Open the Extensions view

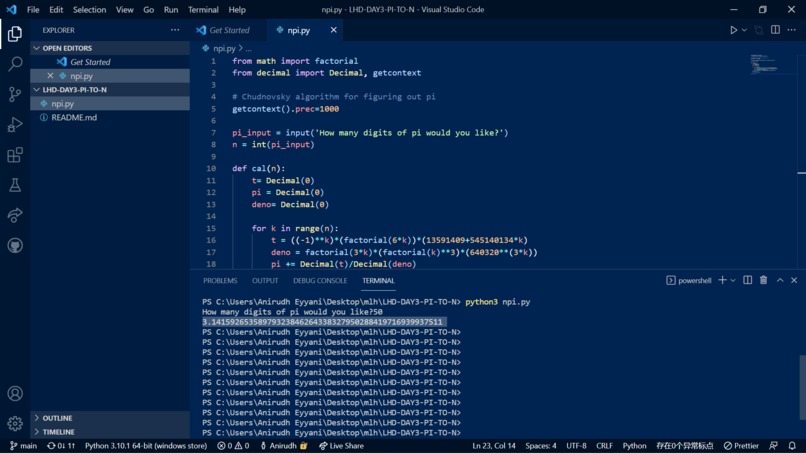tap(15, 155)
